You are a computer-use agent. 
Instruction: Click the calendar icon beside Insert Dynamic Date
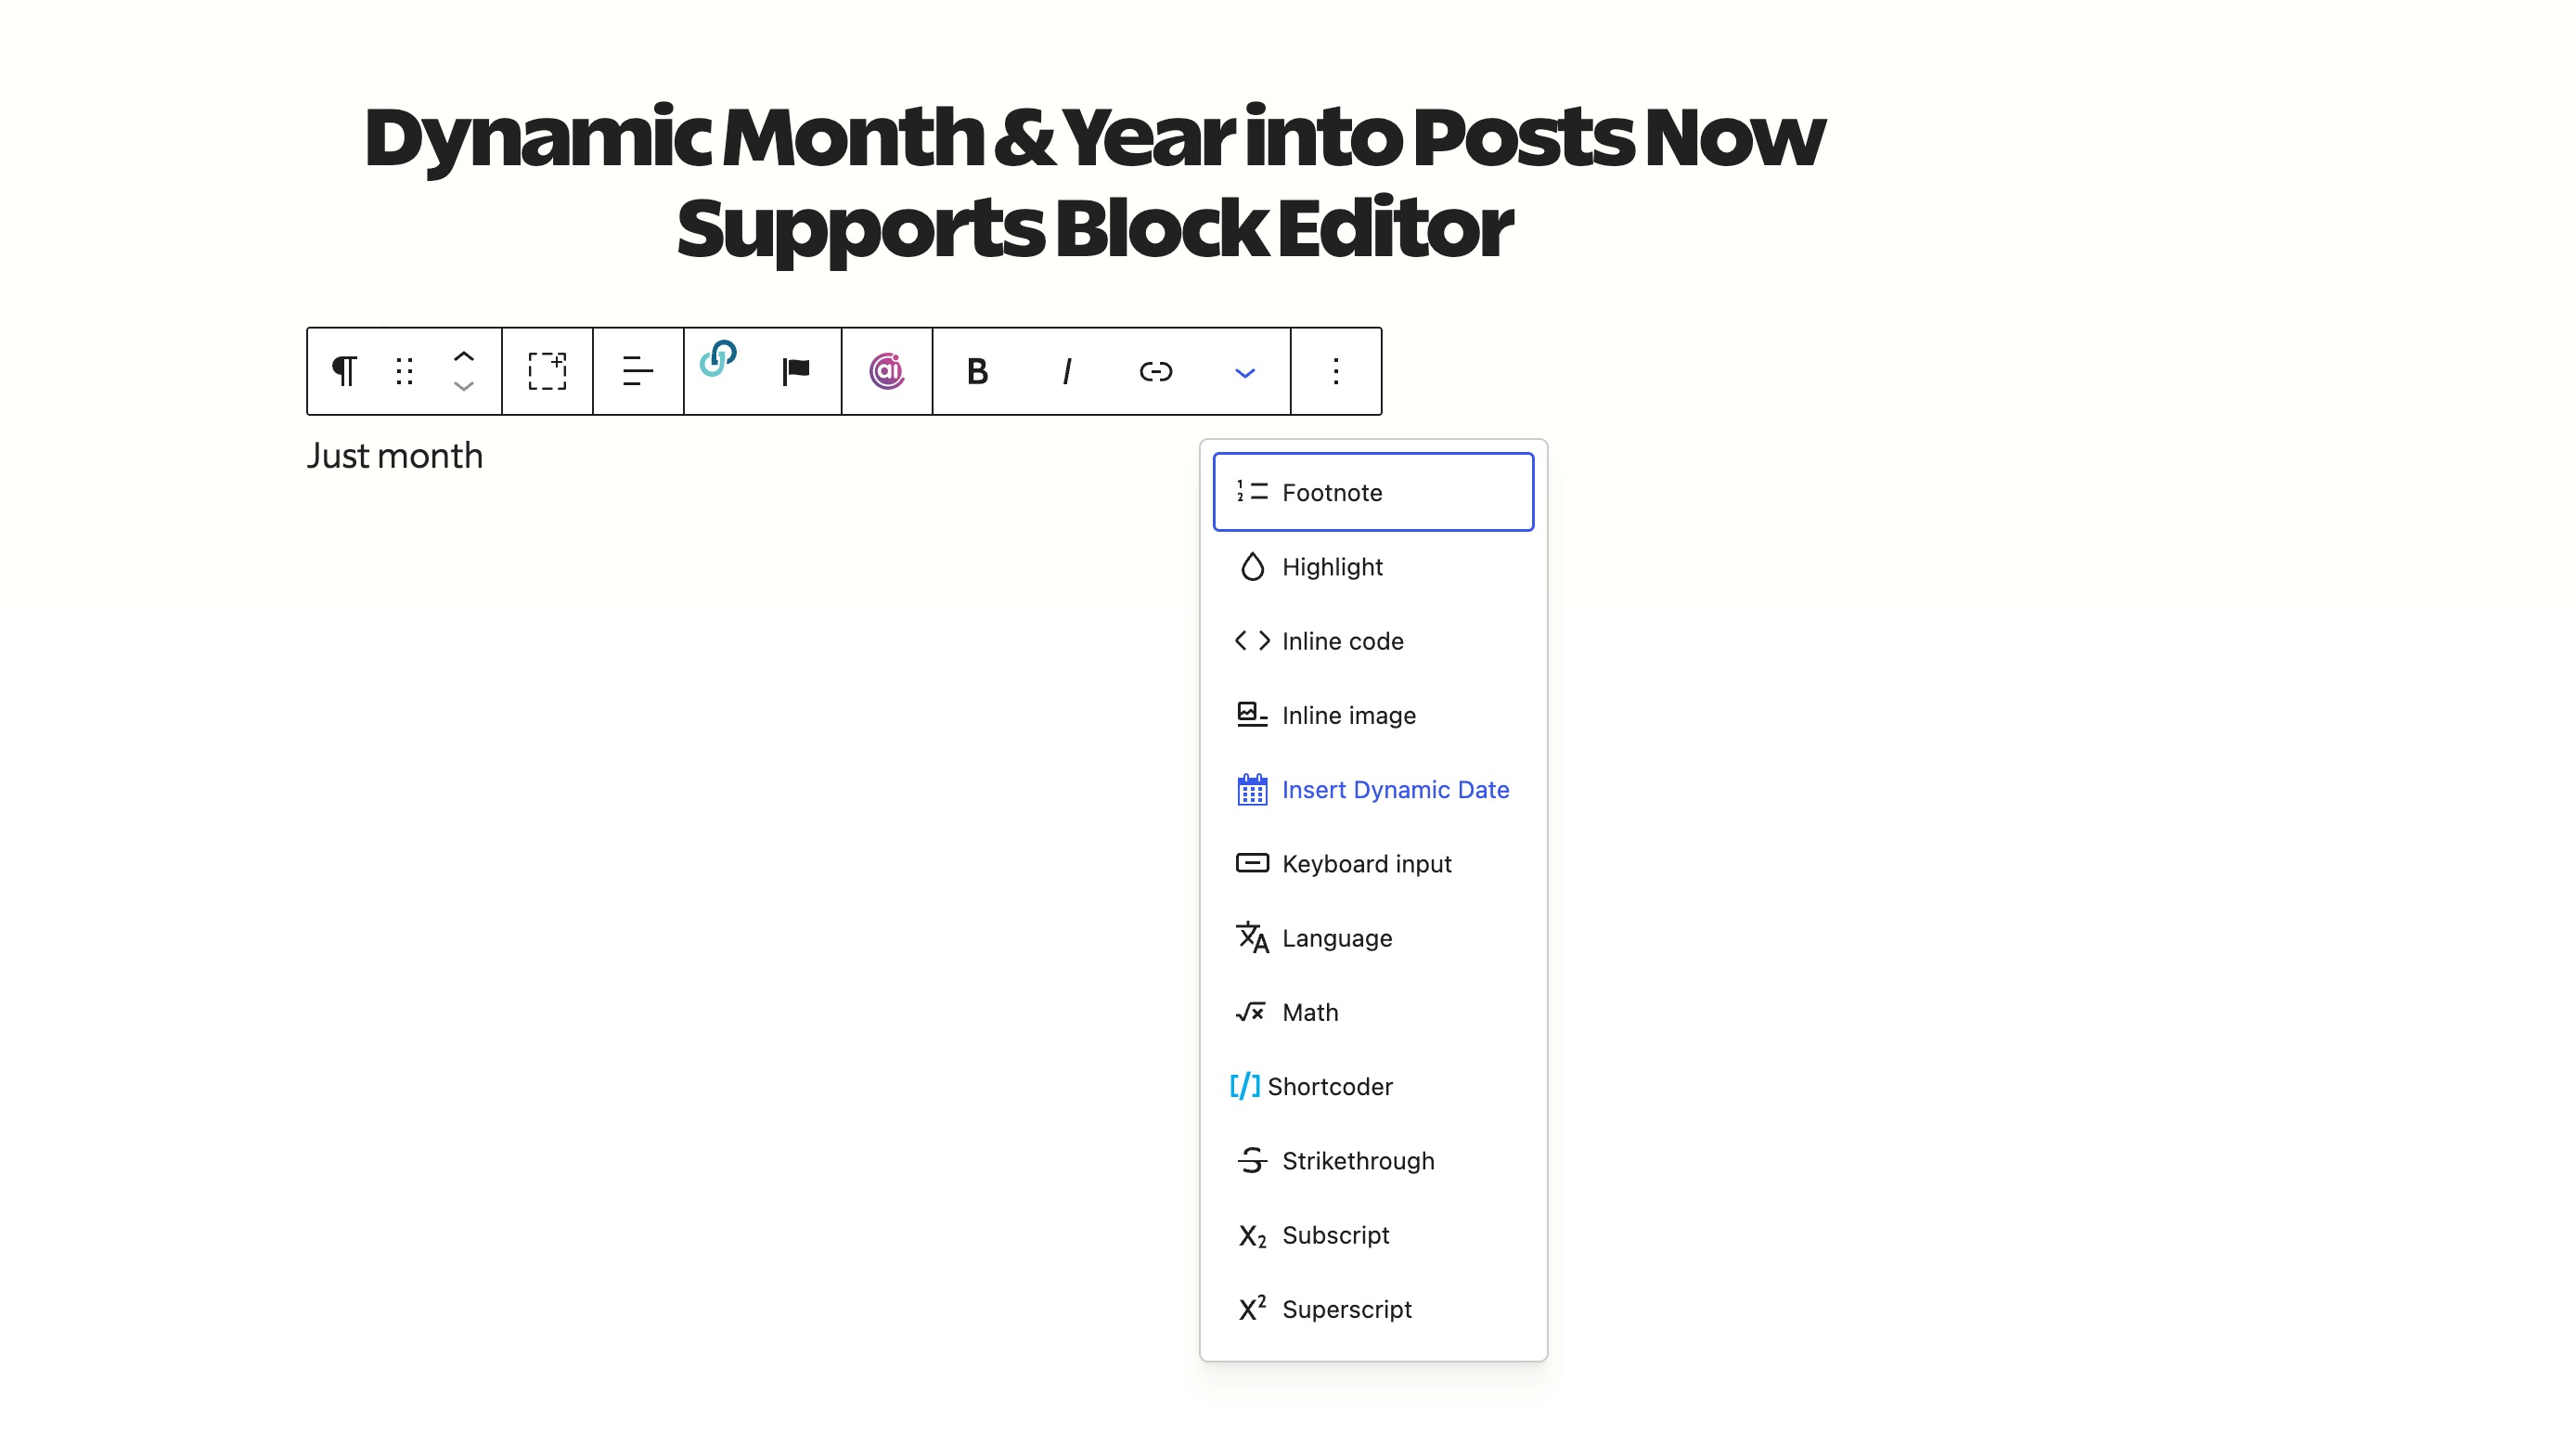1251,789
